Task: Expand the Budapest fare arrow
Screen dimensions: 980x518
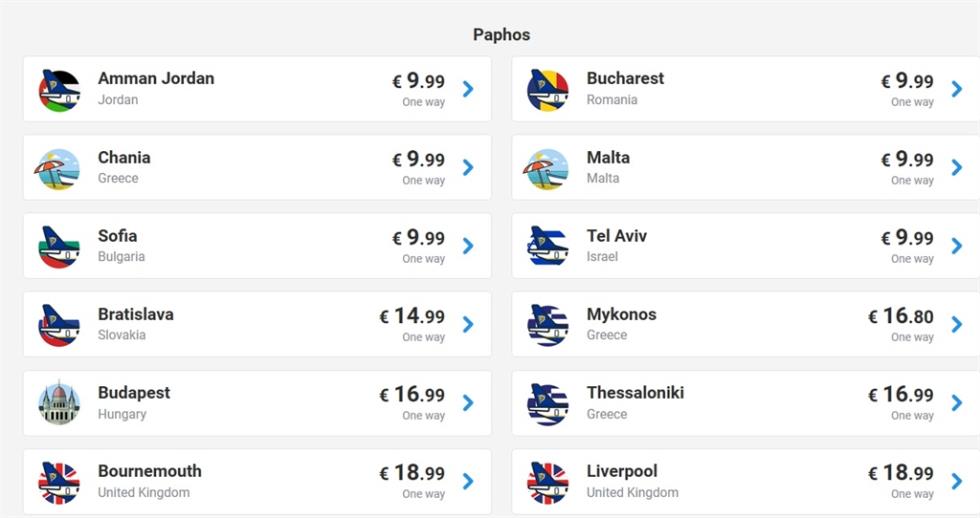Action: (468, 403)
